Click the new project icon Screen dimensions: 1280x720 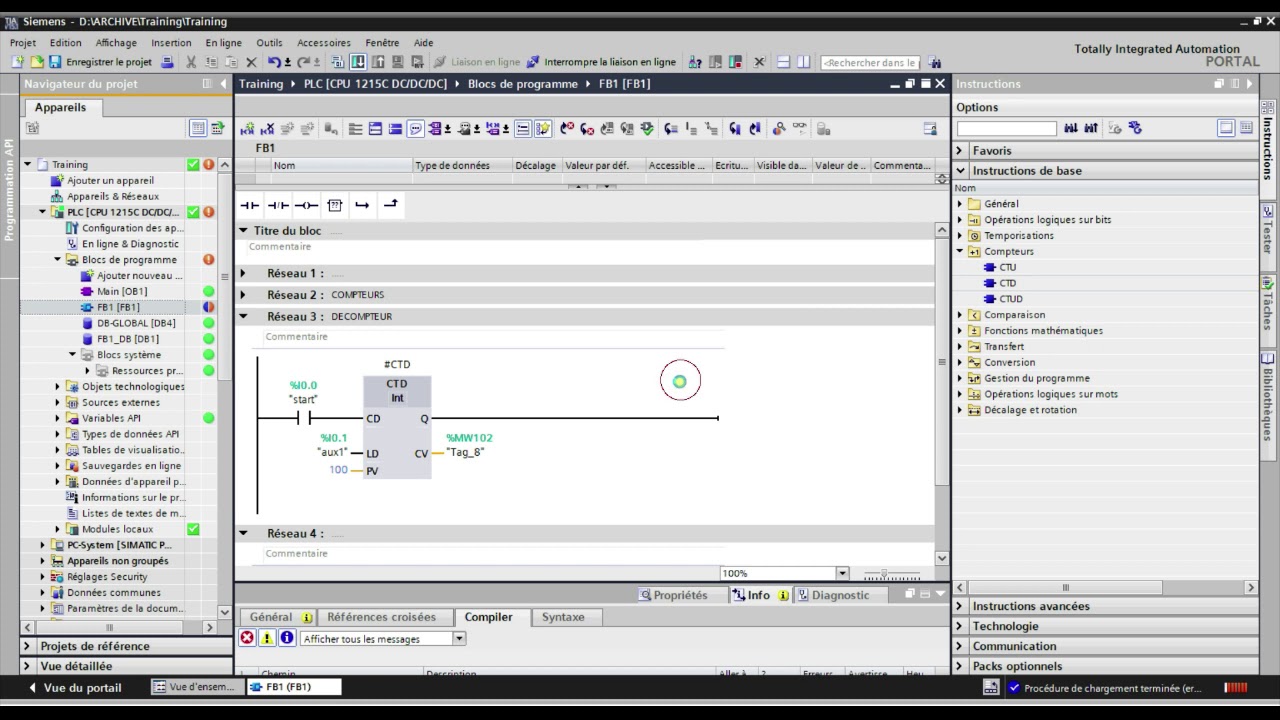(19, 62)
